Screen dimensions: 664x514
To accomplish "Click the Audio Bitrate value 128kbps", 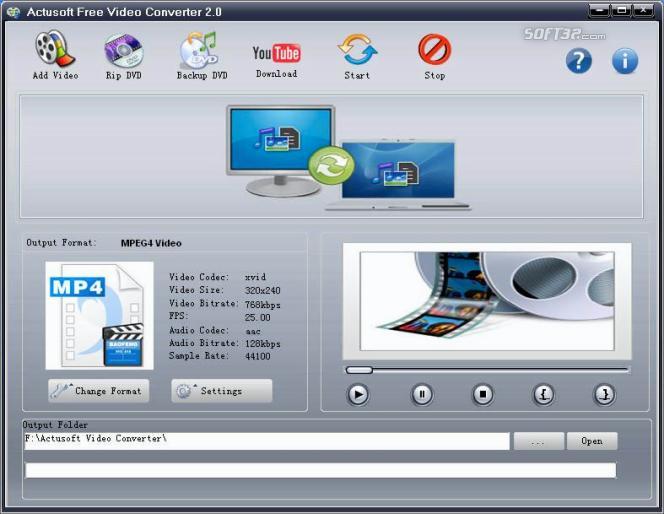I will coord(263,343).
